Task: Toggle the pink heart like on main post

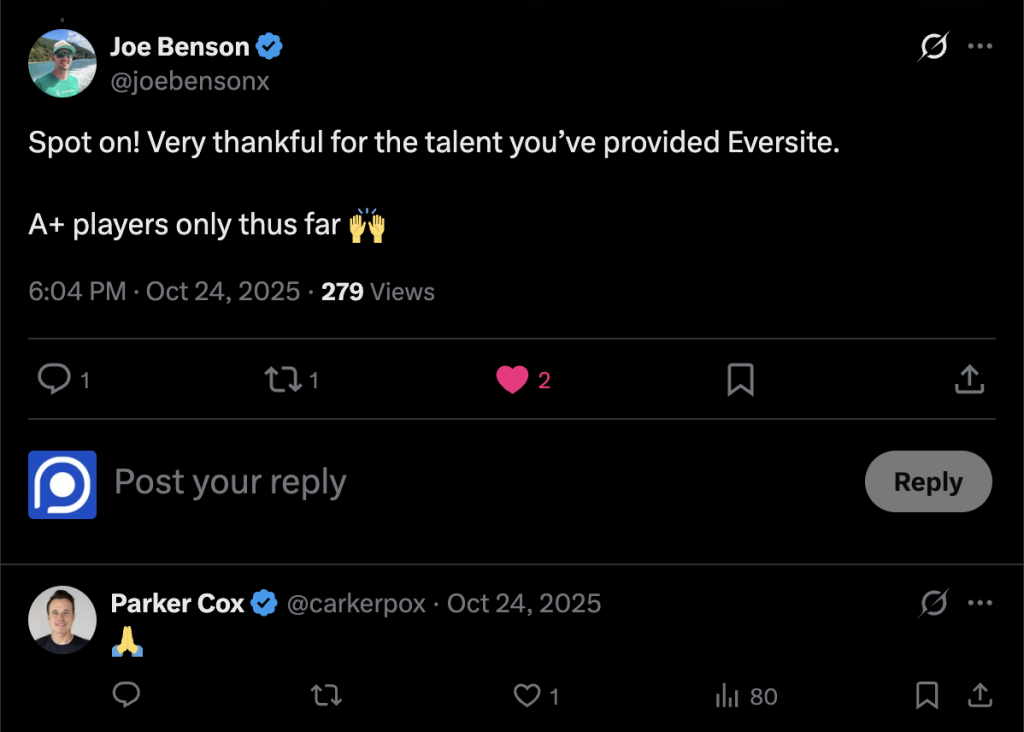Action: (513, 379)
